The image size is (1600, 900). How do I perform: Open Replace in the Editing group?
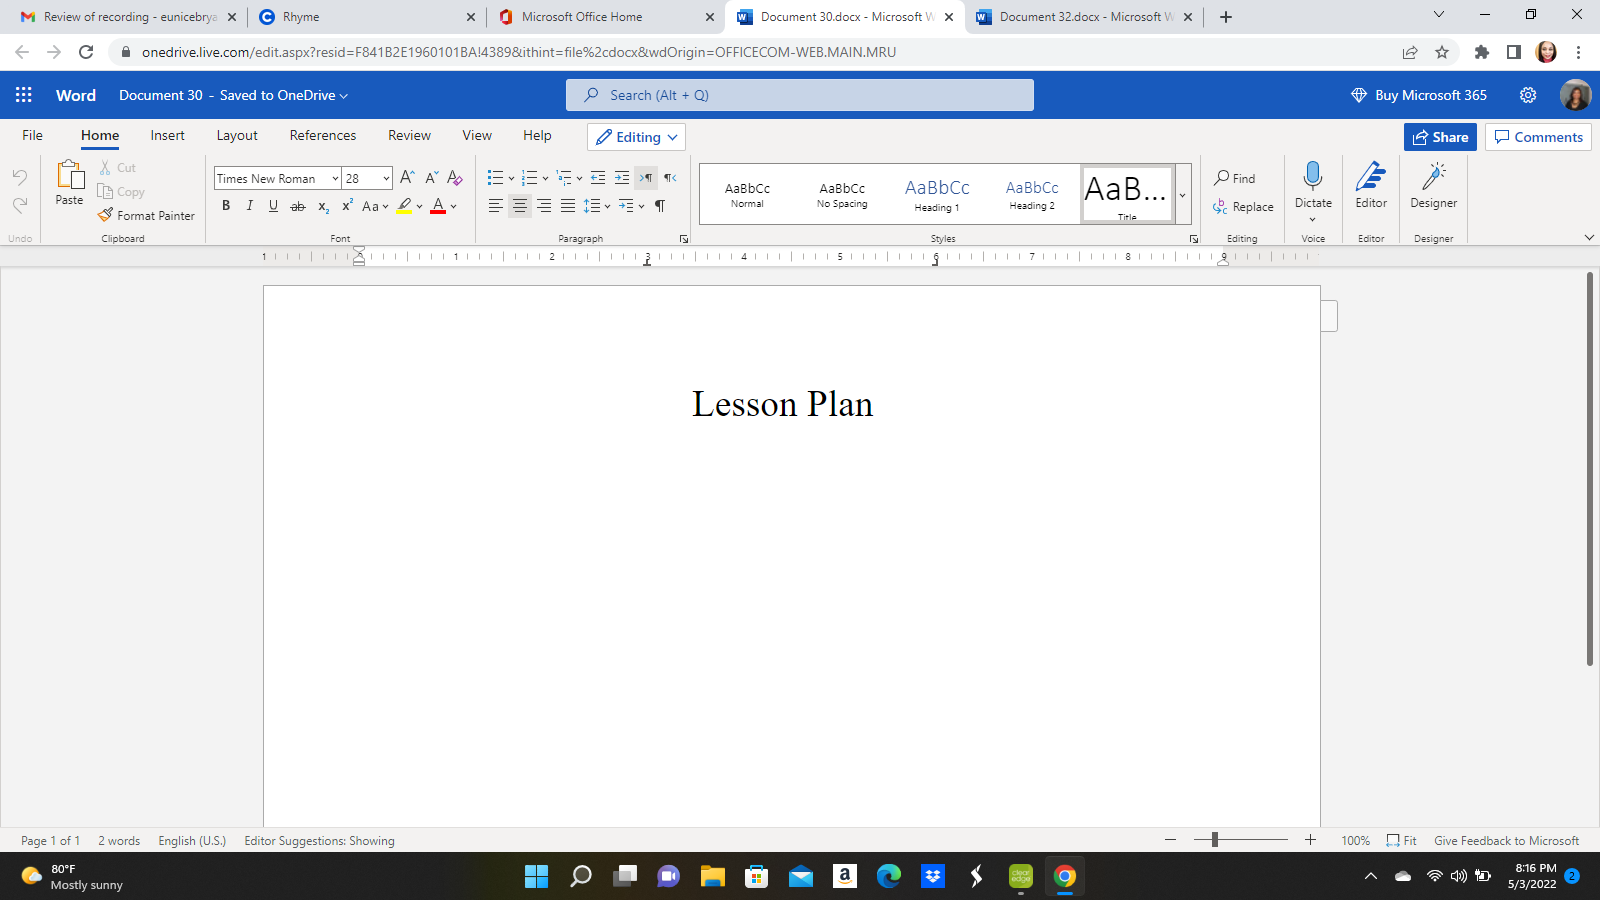click(1243, 207)
